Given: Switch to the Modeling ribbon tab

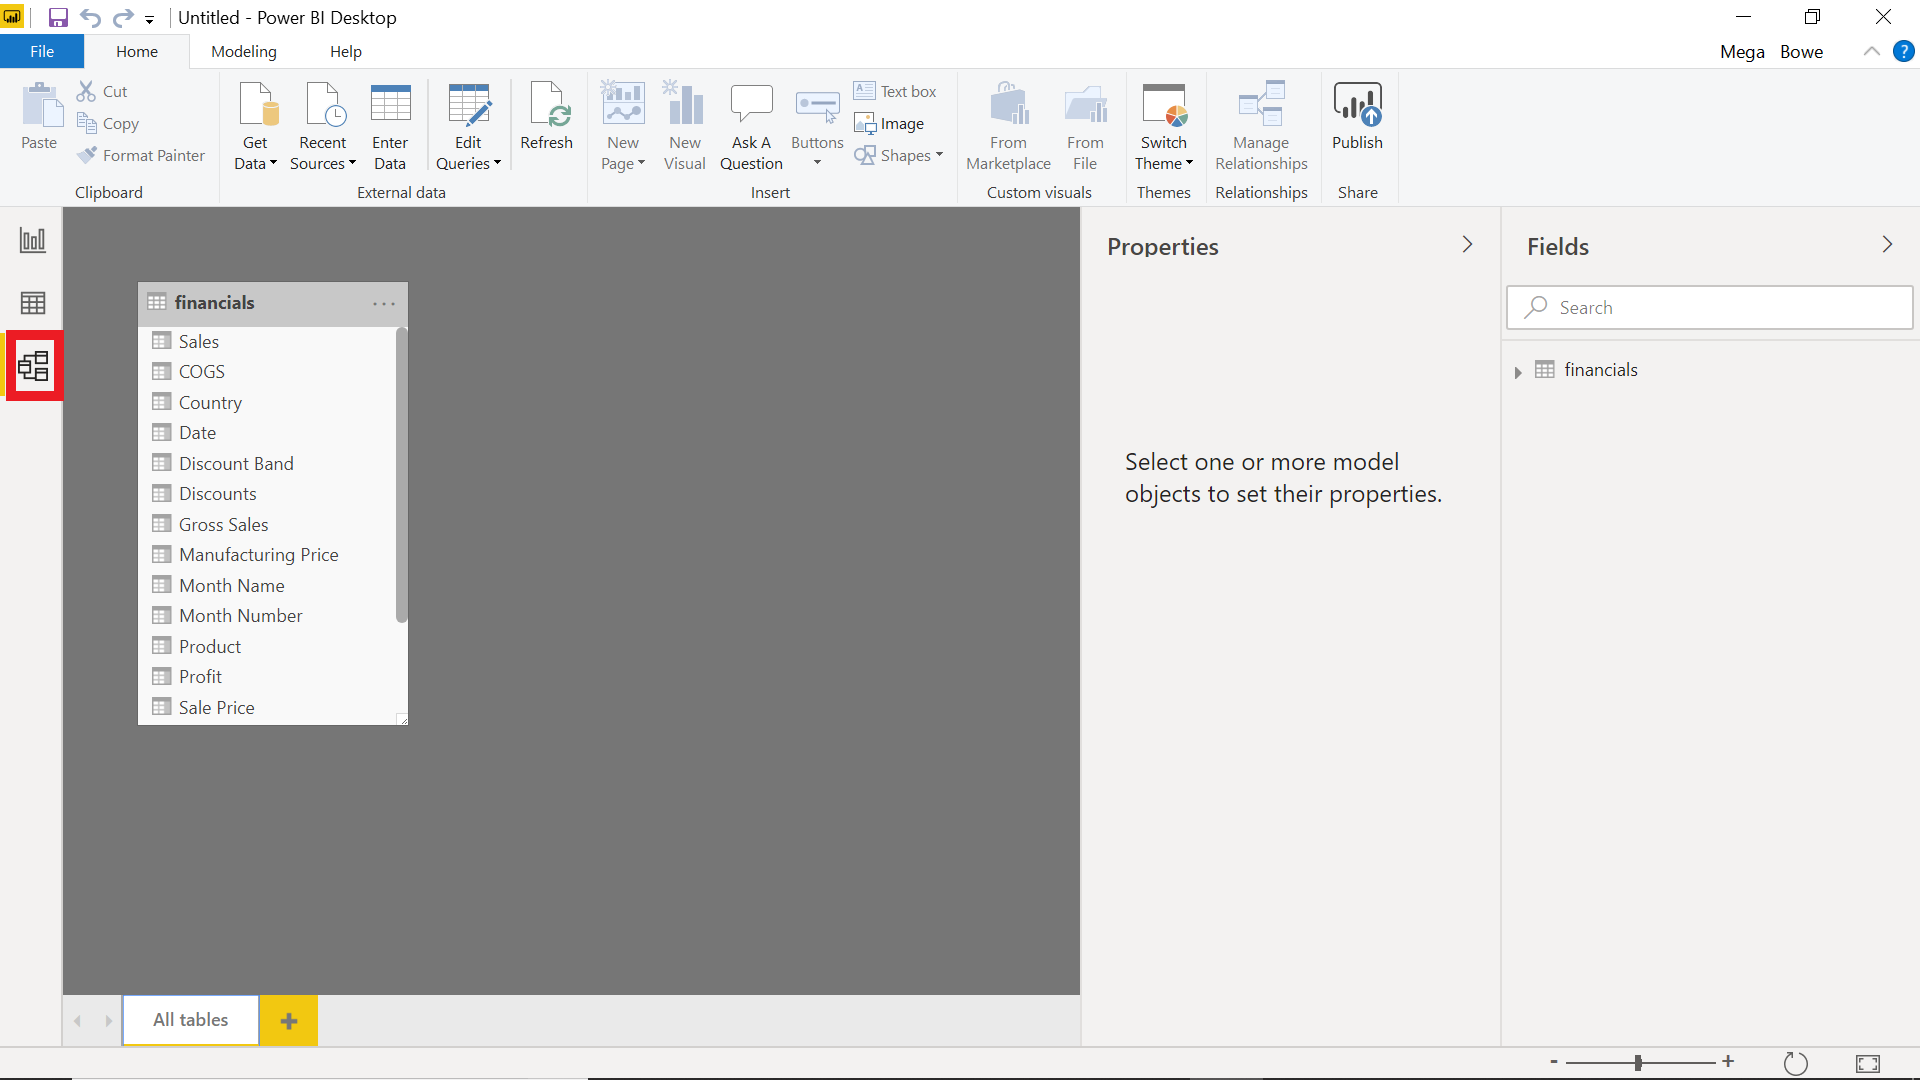Looking at the screenshot, I should [x=244, y=52].
